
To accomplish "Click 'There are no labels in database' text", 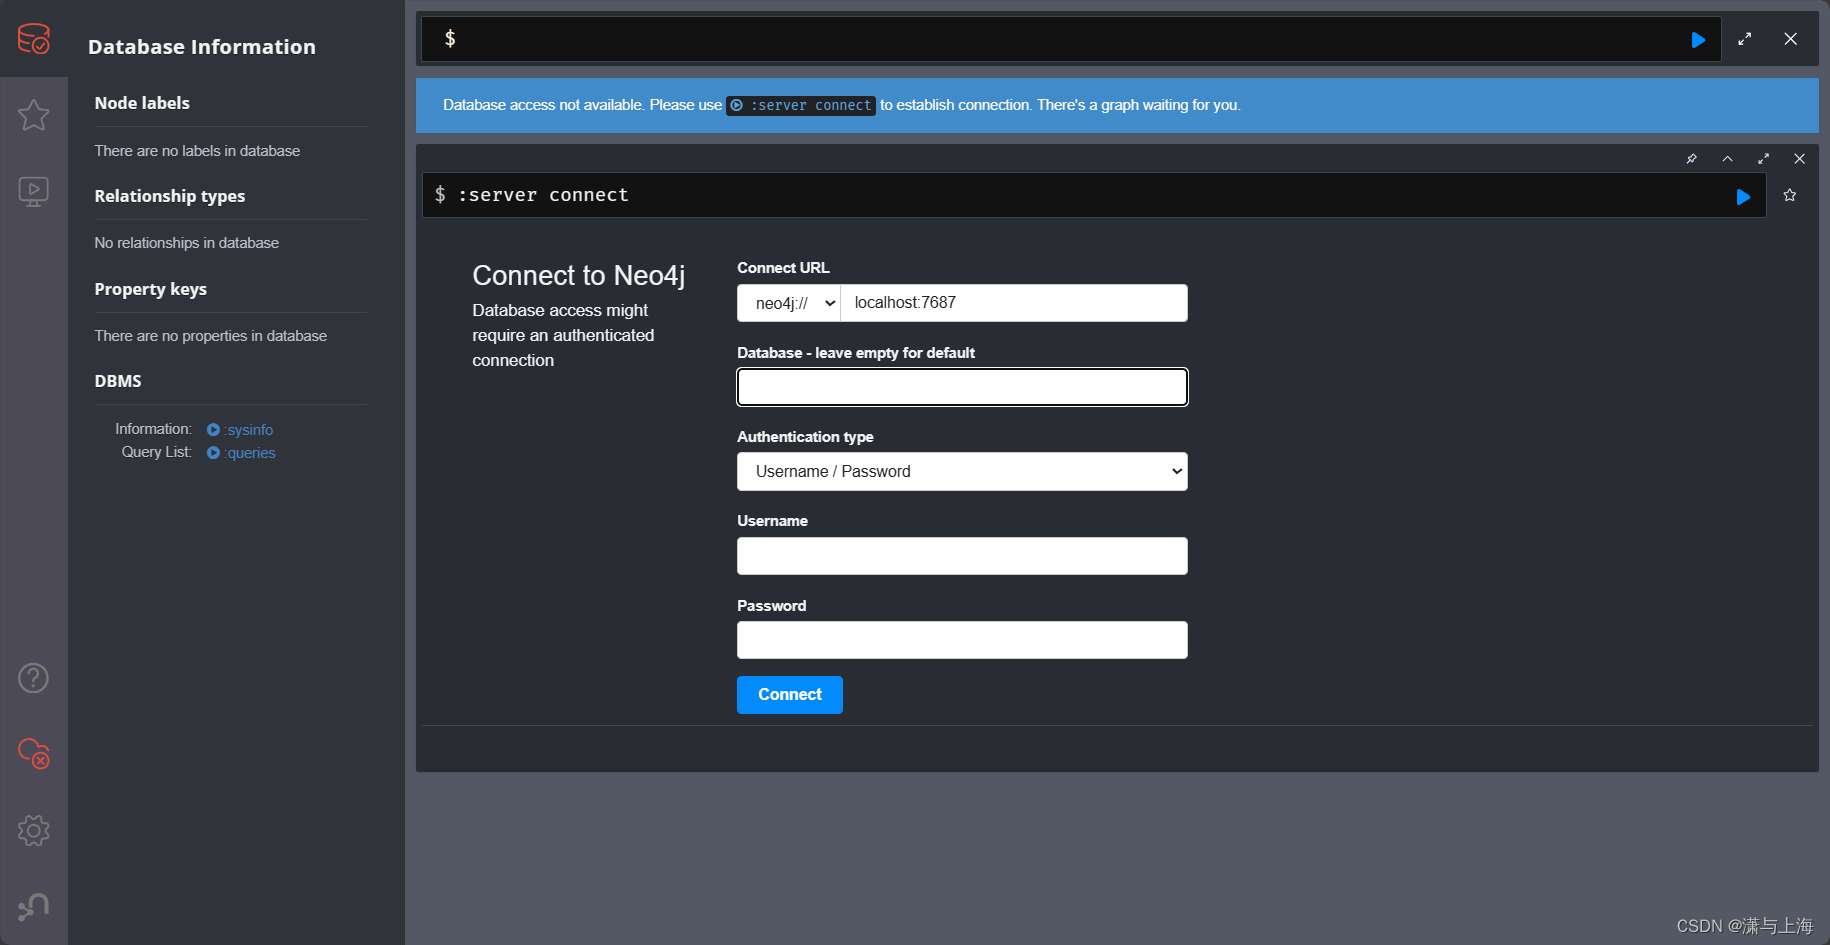I will point(197,151).
